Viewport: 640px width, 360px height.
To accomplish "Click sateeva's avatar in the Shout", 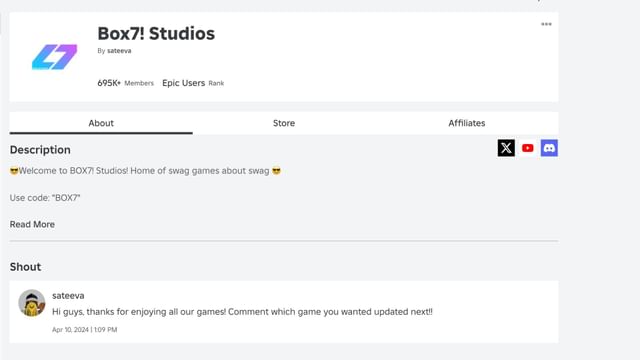I will tap(32, 303).
